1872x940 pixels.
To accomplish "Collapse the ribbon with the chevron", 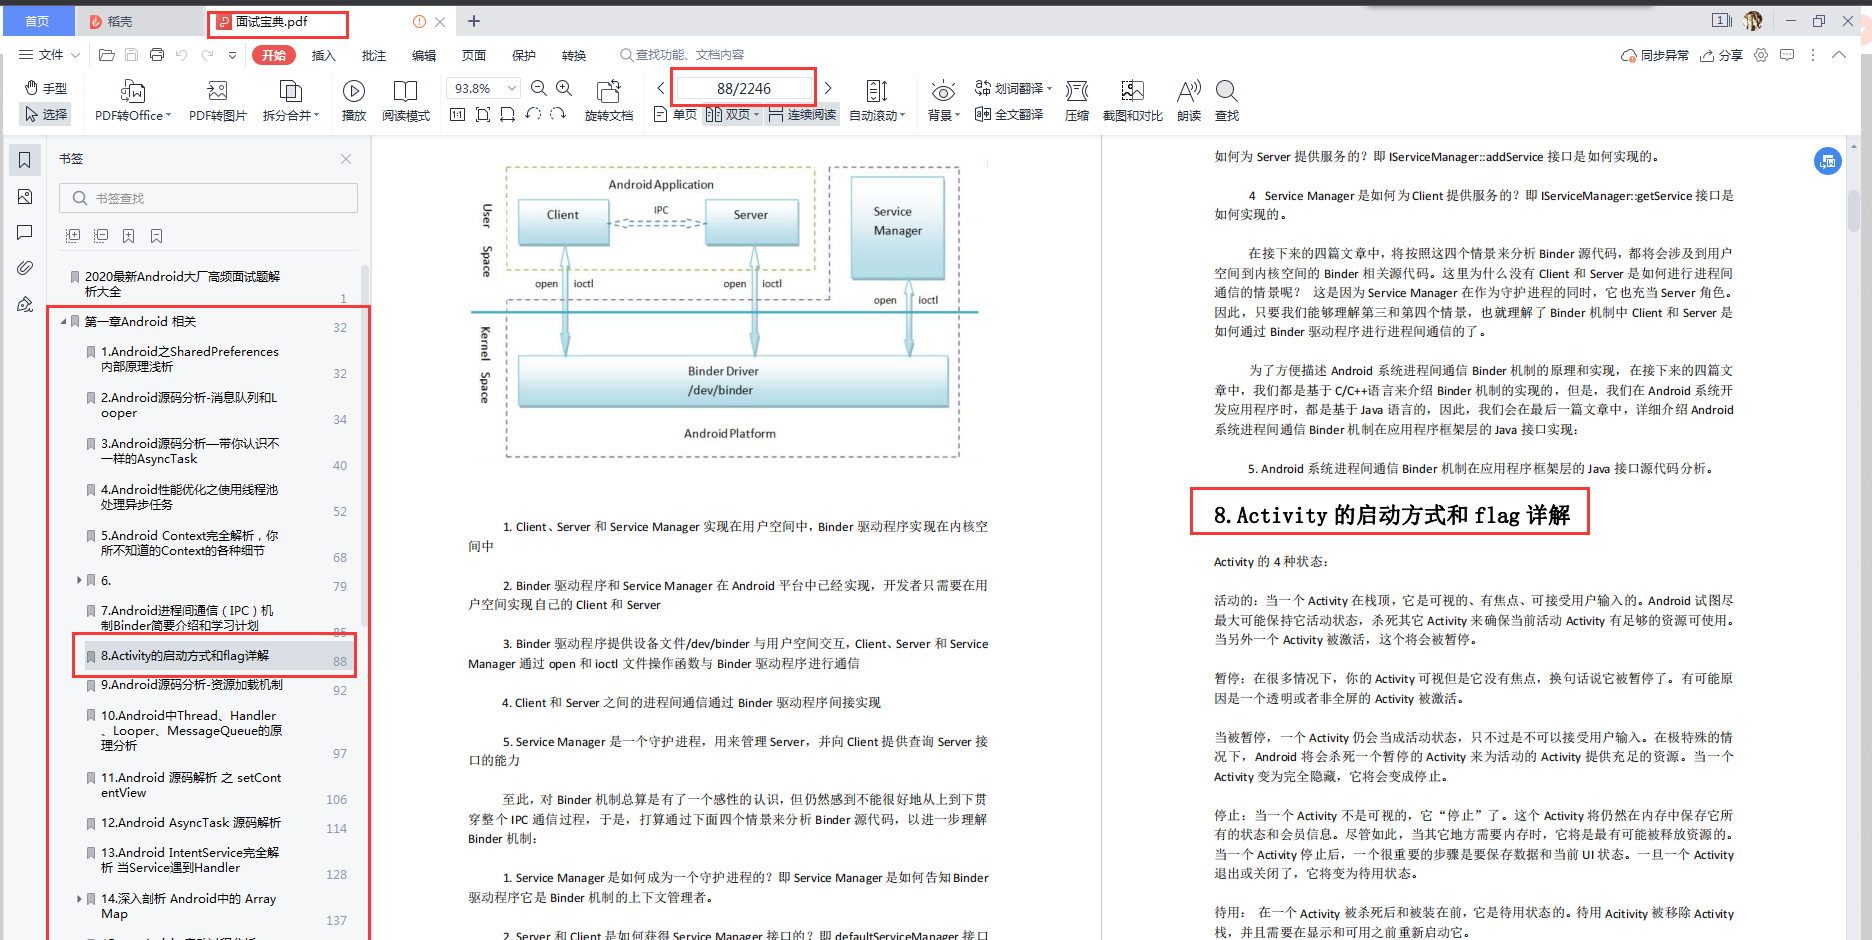I will (1839, 55).
